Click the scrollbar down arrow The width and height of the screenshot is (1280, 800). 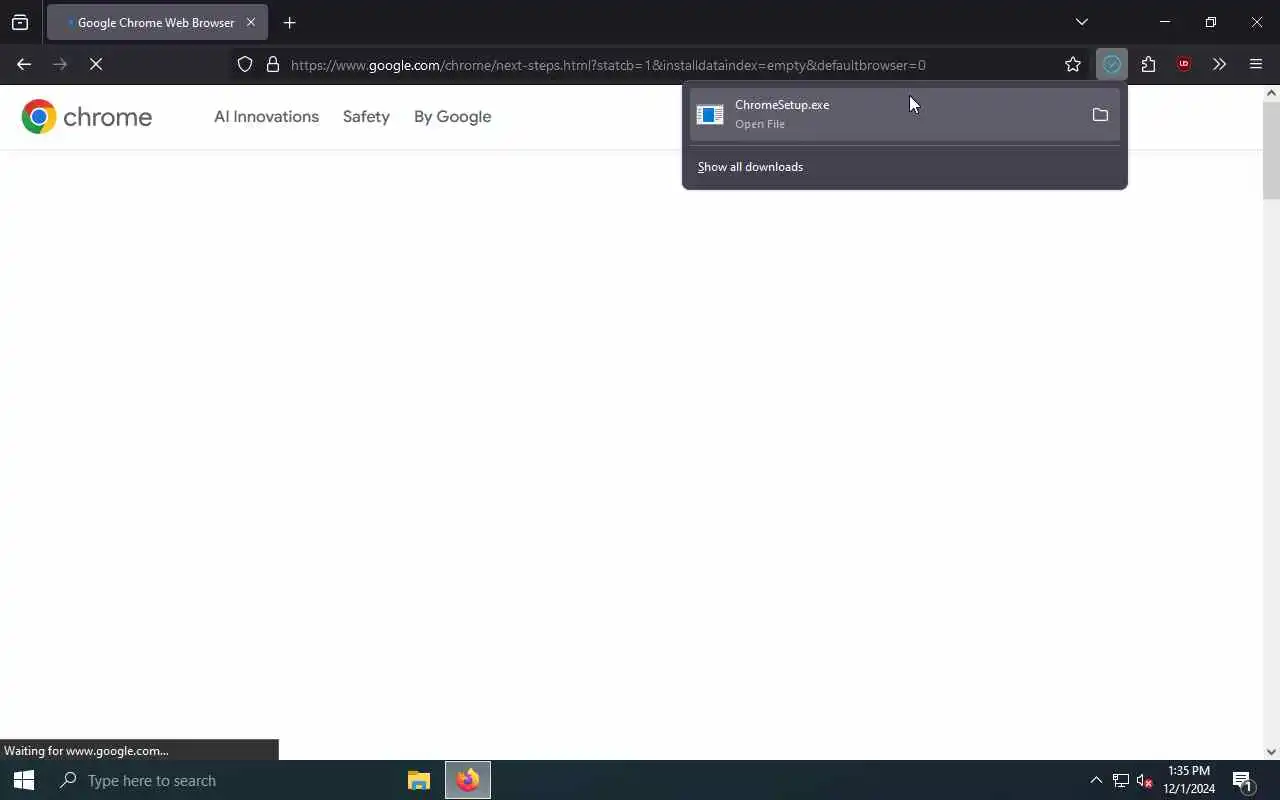coord(1271,752)
